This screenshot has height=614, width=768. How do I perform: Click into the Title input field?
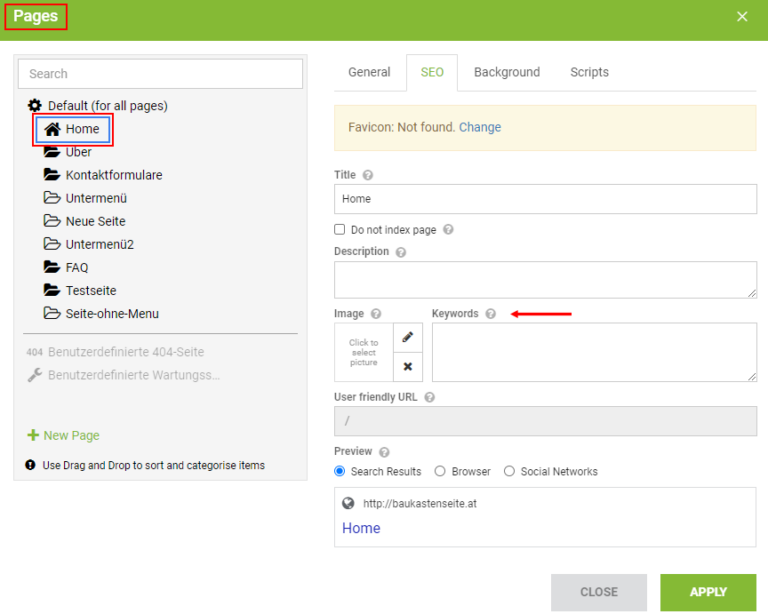pyautogui.click(x=545, y=199)
